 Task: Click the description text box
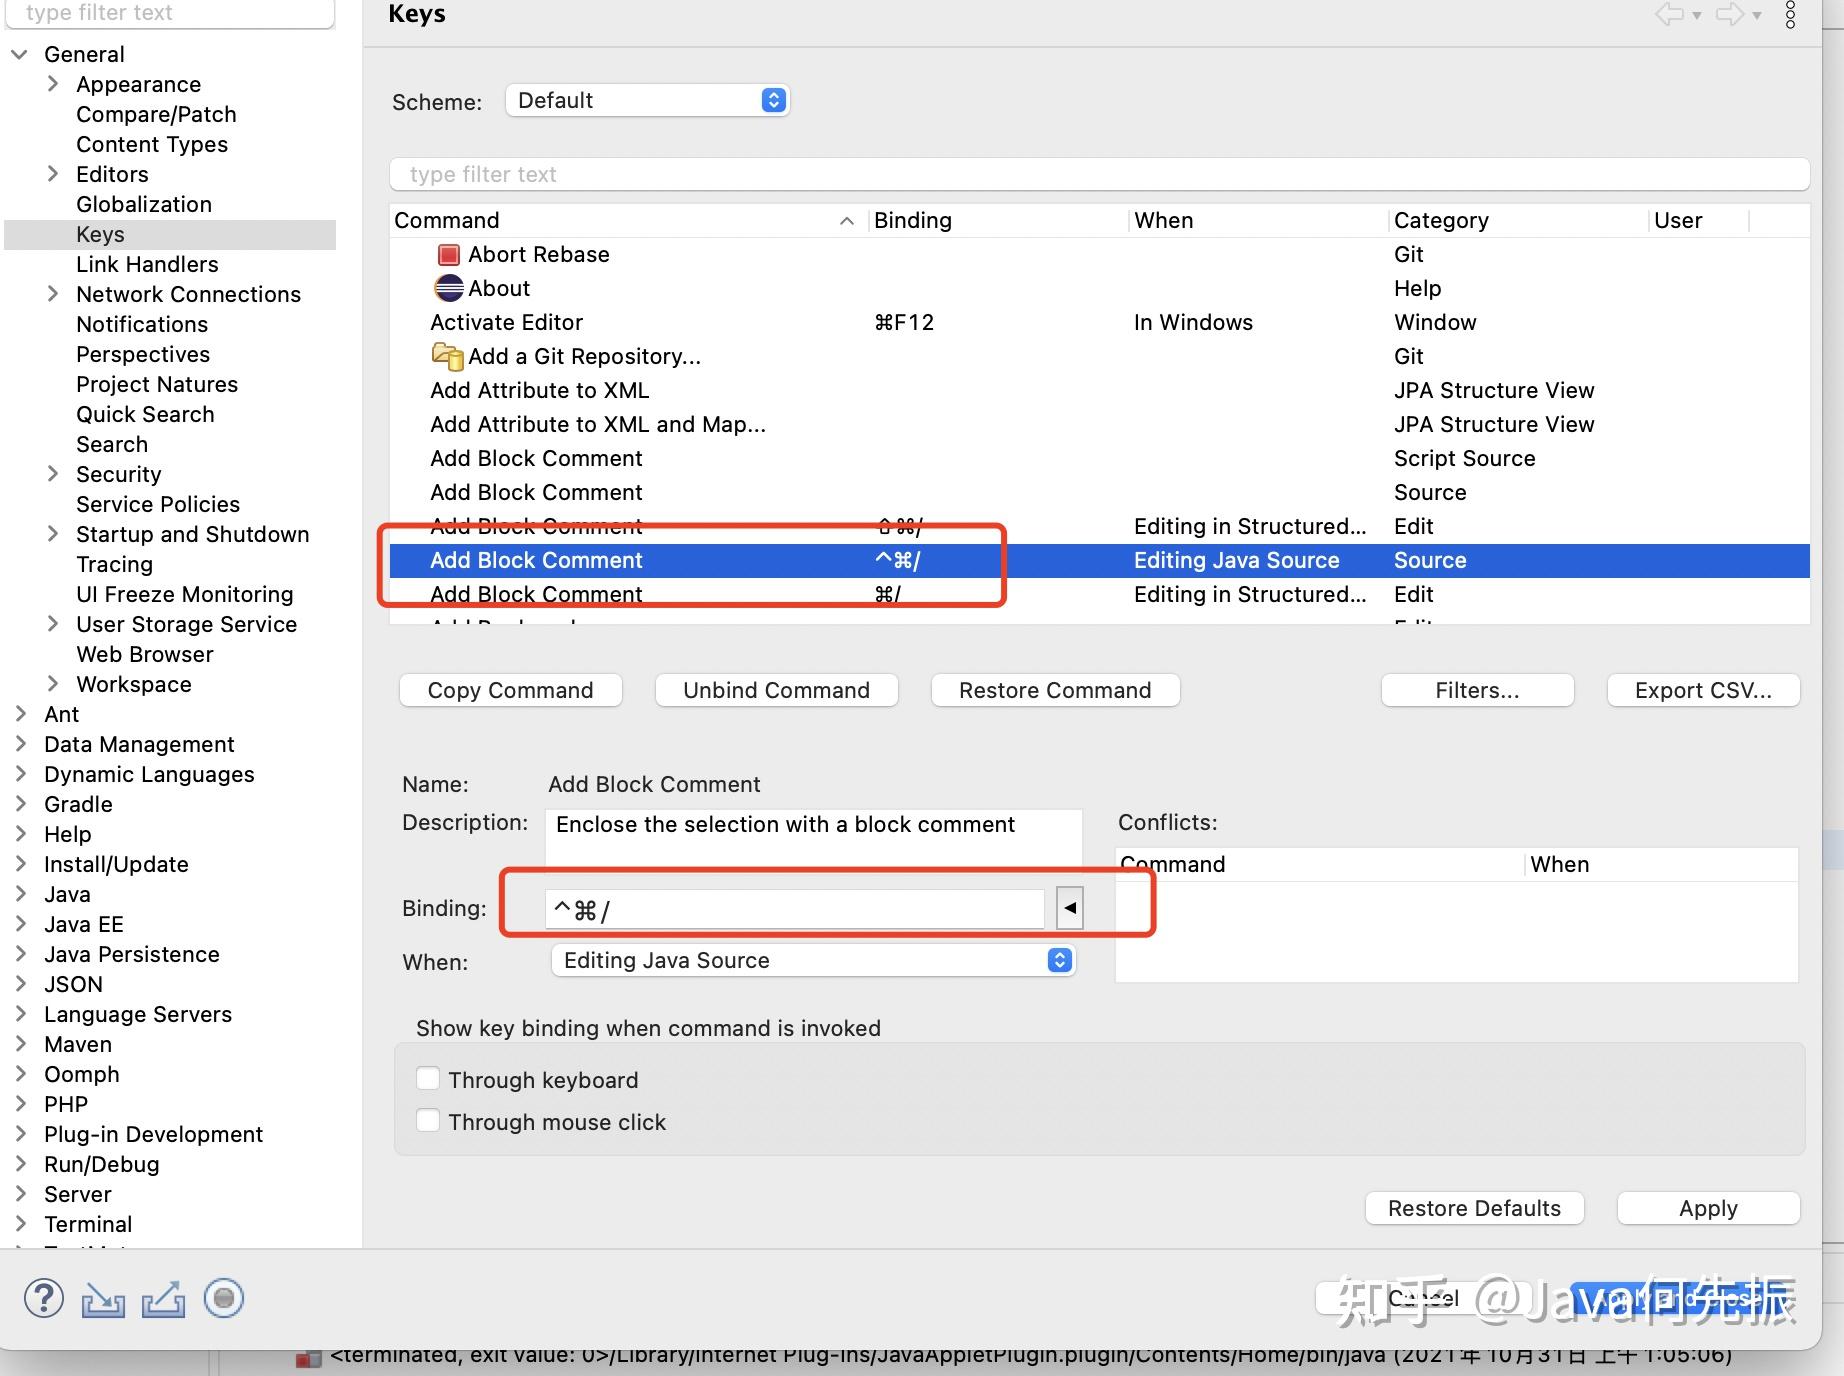[814, 836]
